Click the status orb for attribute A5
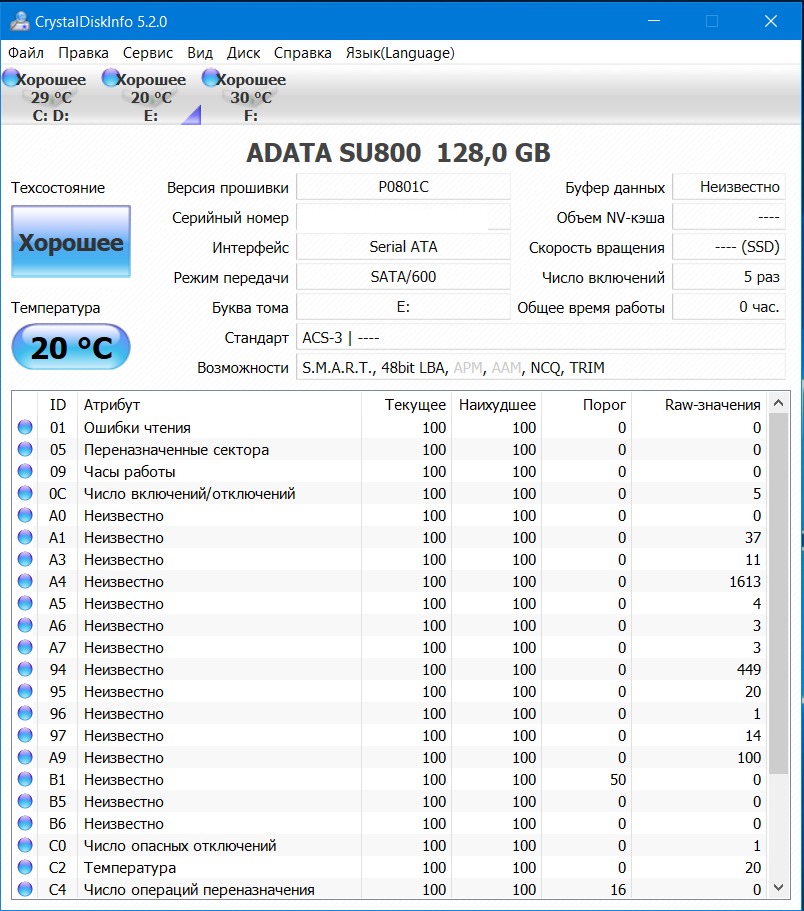804x911 pixels. click(25, 603)
